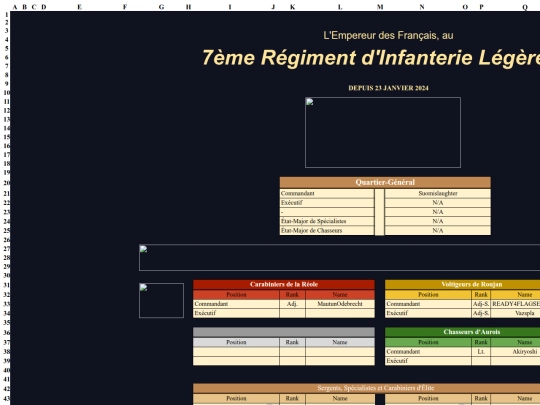Image resolution: width=540 pixels, height=405 pixels.
Task: Click column header letter N
Action: (x=422, y=7)
